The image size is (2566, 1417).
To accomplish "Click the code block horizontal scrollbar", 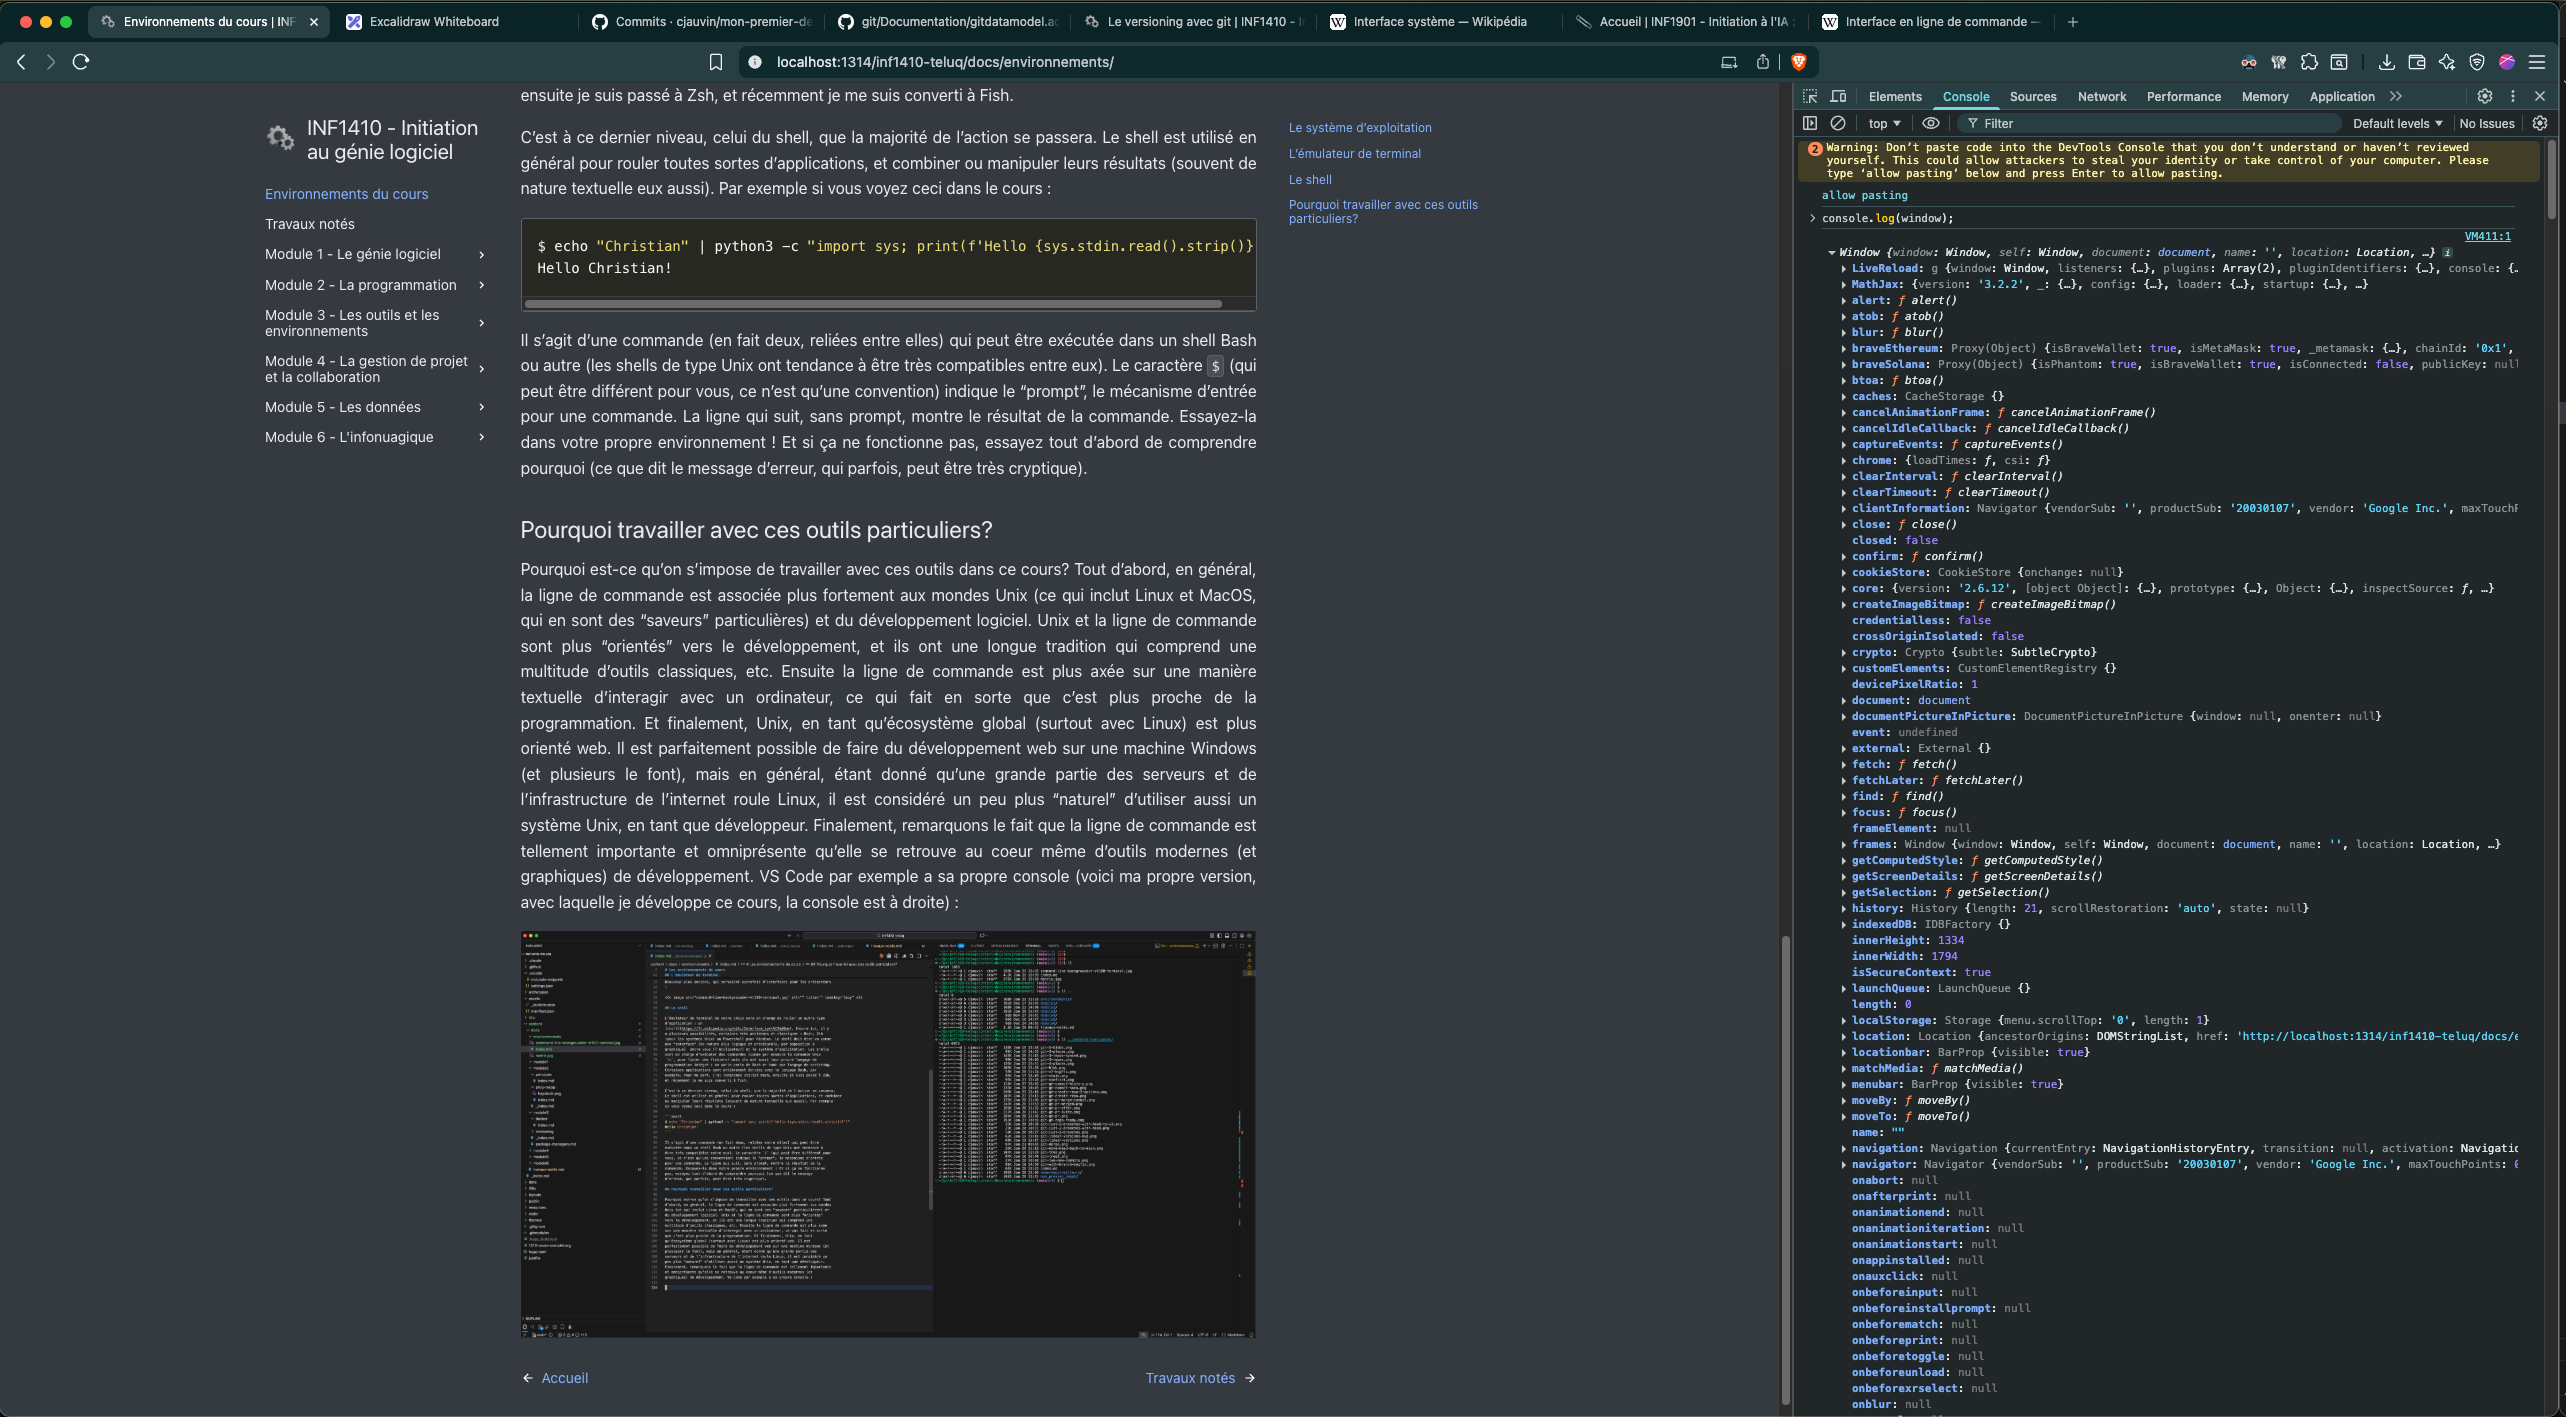I will [x=872, y=303].
